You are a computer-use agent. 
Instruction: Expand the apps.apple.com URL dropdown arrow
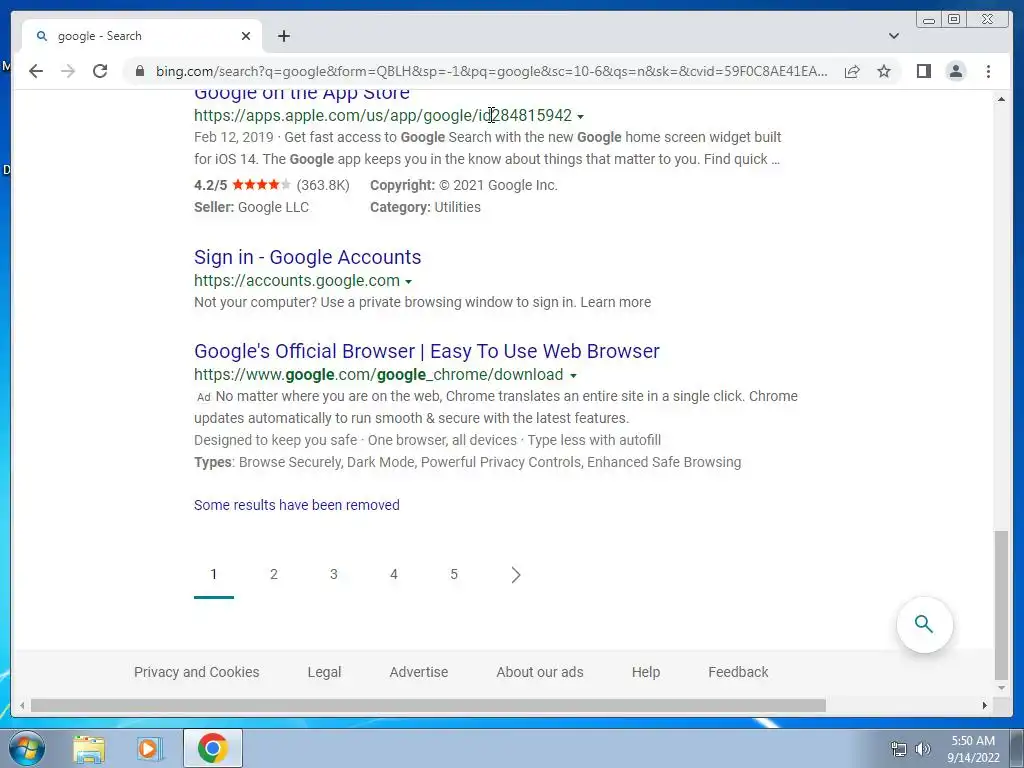click(581, 117)
